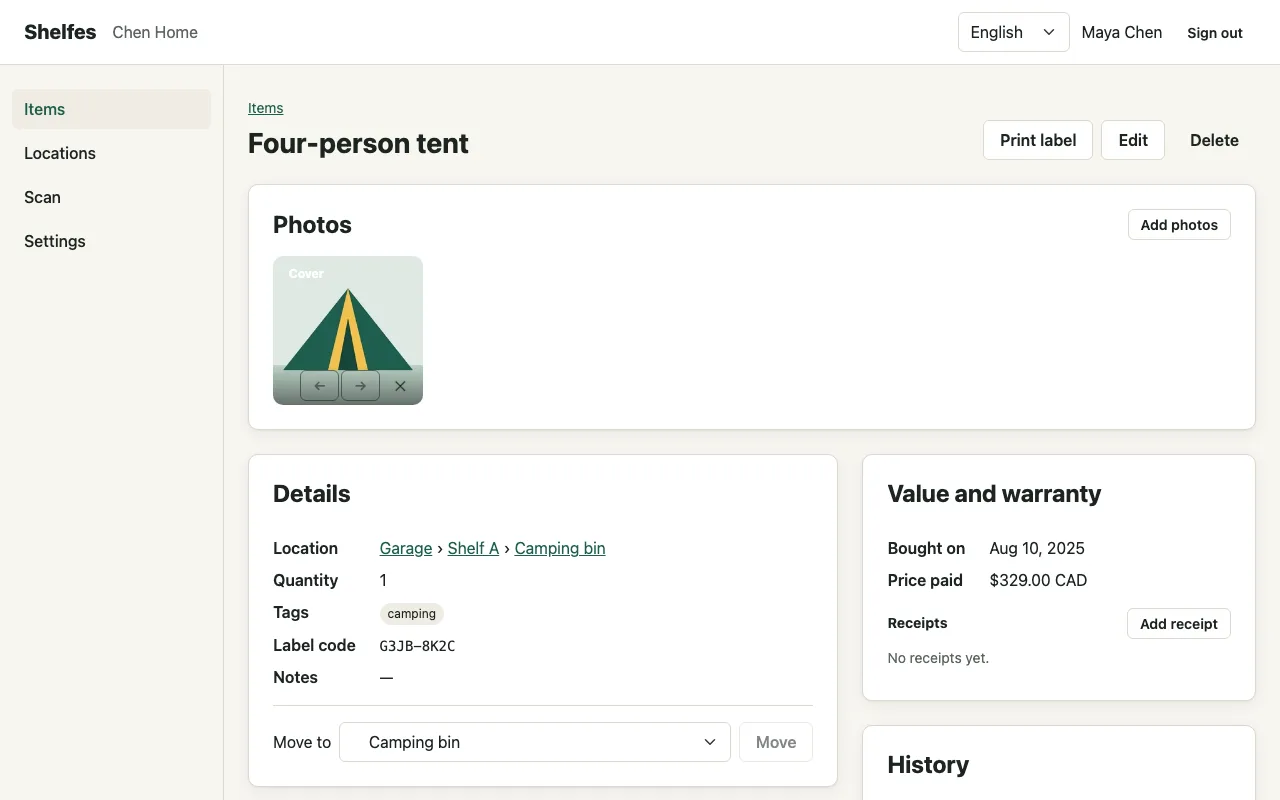
Task: Delete the Four-person tent item
Action: coord(1214,140)
